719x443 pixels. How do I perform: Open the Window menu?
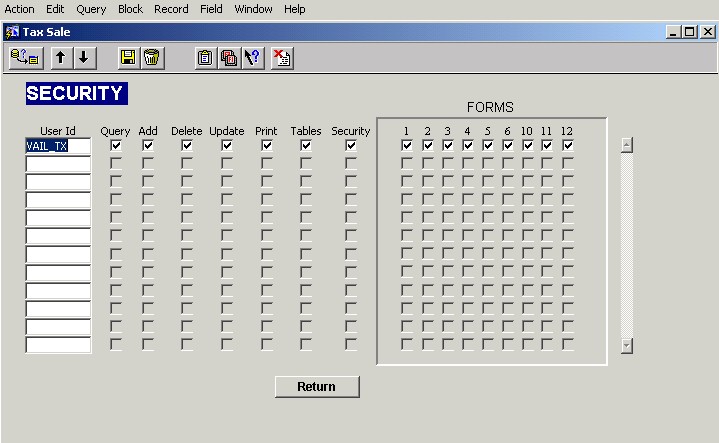(x=253, y=9)
